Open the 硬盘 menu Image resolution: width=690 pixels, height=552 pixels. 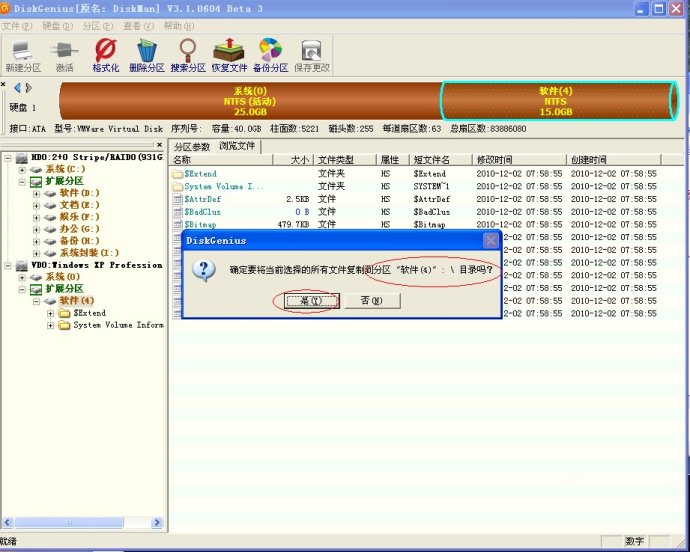pos(58,26)
